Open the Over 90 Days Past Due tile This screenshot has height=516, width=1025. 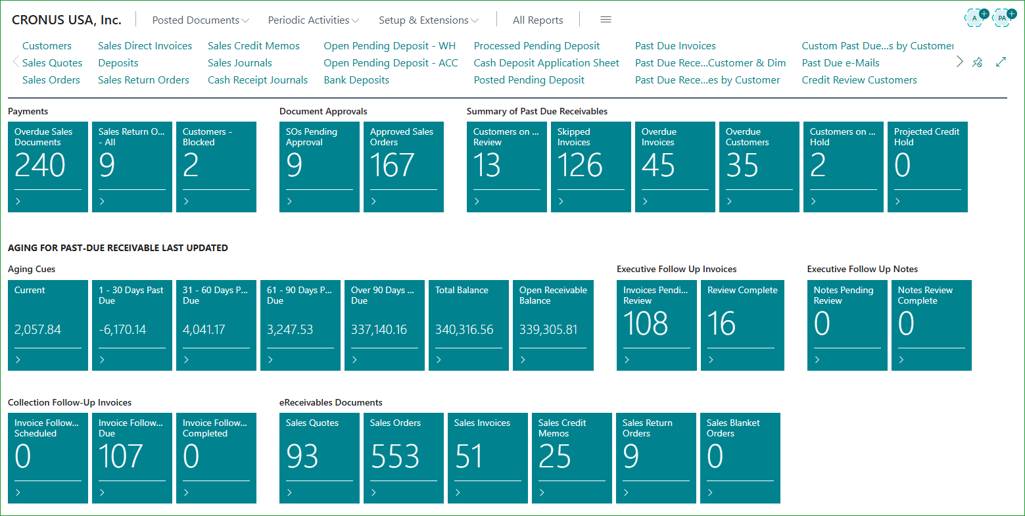[384, 325]
